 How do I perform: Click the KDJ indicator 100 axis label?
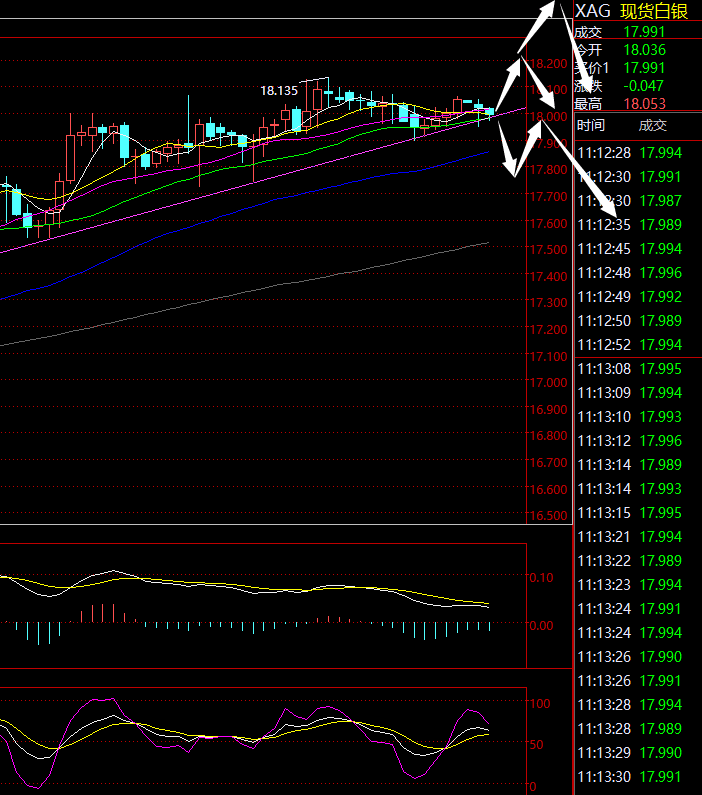(540, 704)
